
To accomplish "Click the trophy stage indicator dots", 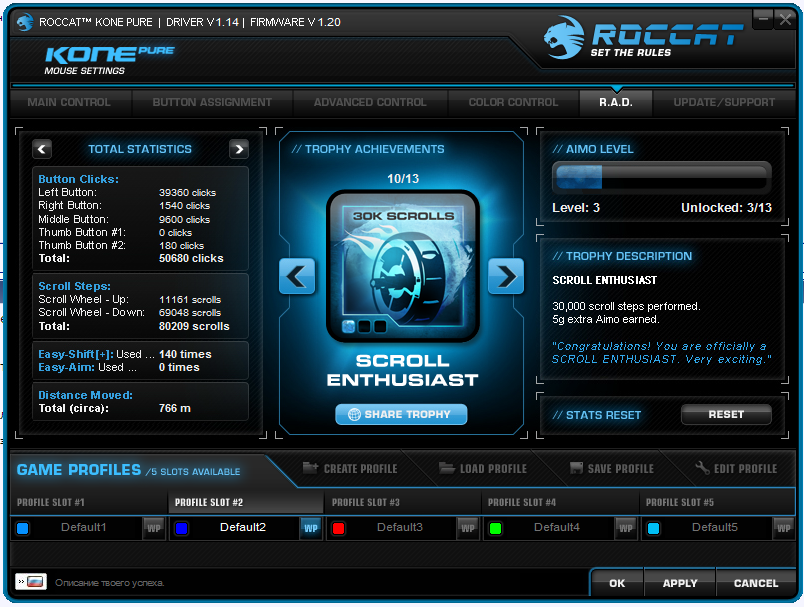I will click(x=364, y=326).
